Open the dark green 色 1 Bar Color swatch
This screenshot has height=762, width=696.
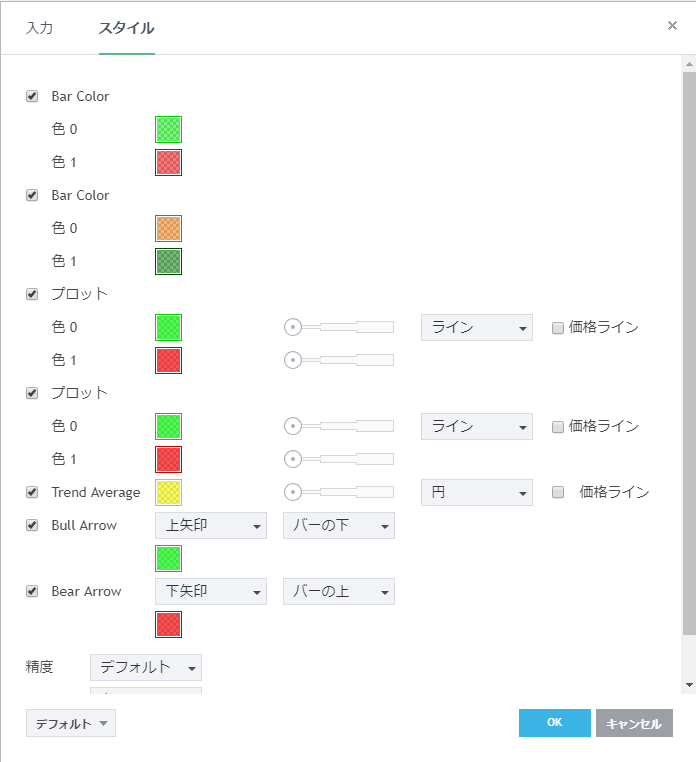pyautogui.click(x=168, y=261)
